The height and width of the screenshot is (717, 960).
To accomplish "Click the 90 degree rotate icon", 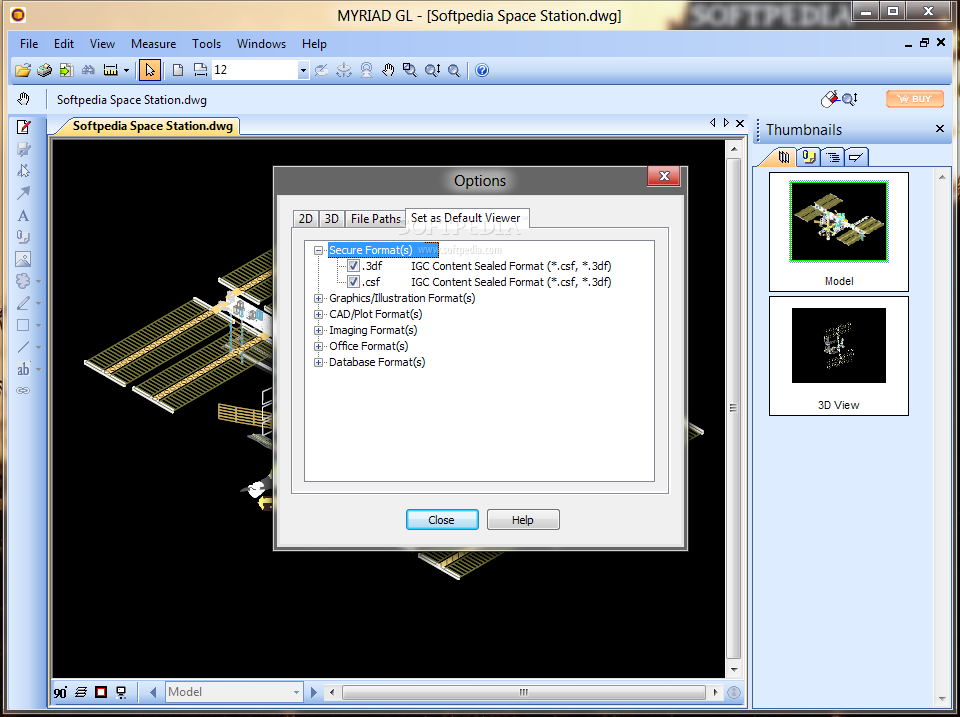I will pos(60,693).
